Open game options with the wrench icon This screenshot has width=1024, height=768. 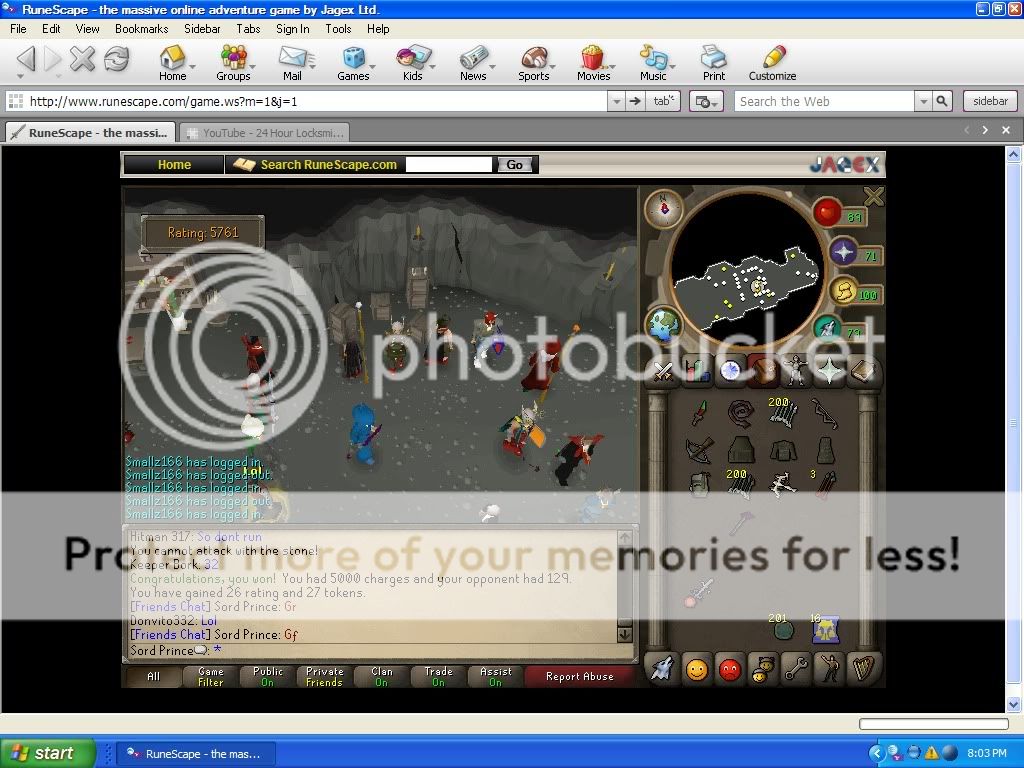(x=796, y=670)
